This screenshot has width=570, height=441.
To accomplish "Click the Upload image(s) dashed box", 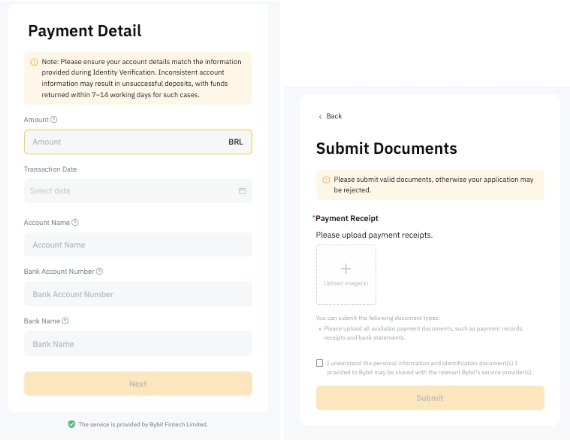I will (346, 274).
